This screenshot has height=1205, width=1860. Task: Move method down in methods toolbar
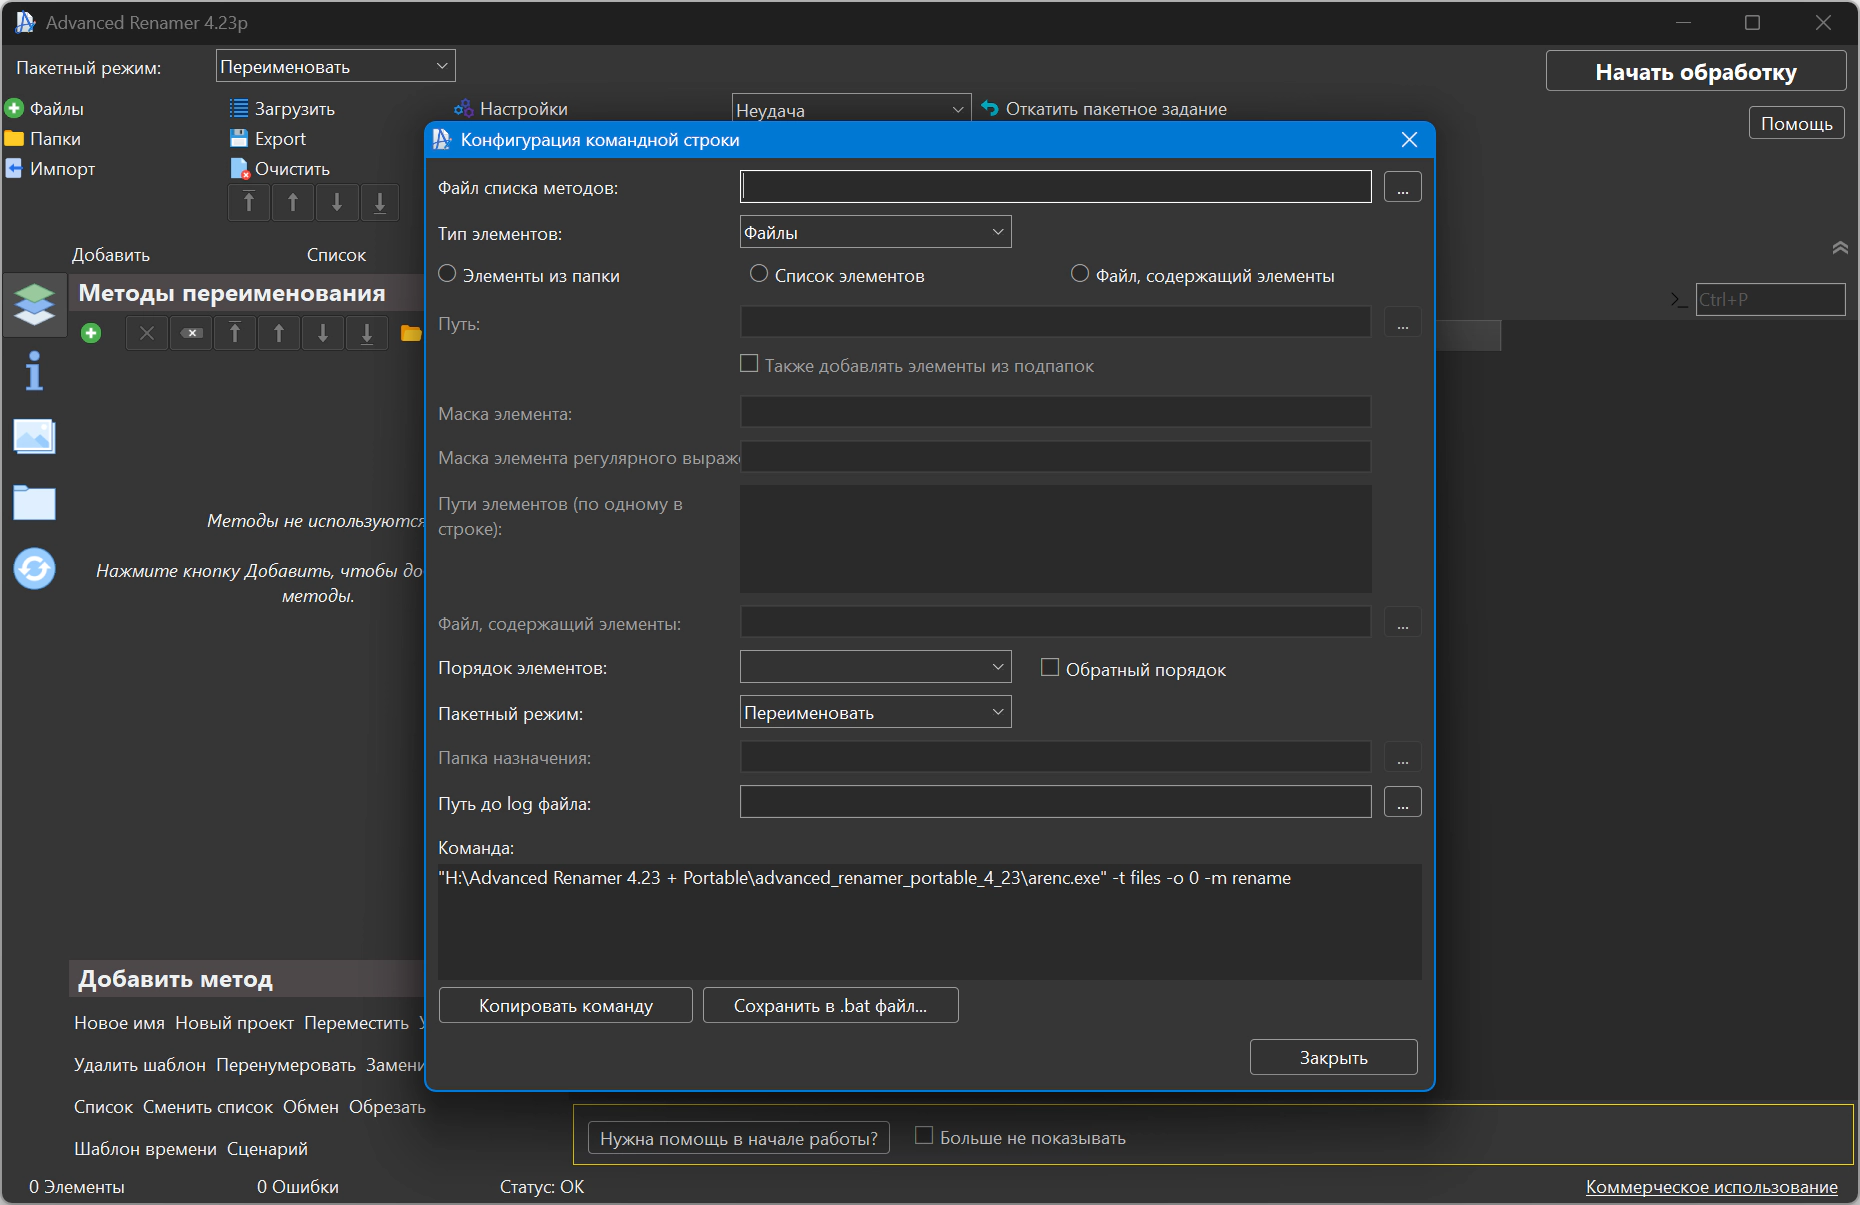pos(323,333)
